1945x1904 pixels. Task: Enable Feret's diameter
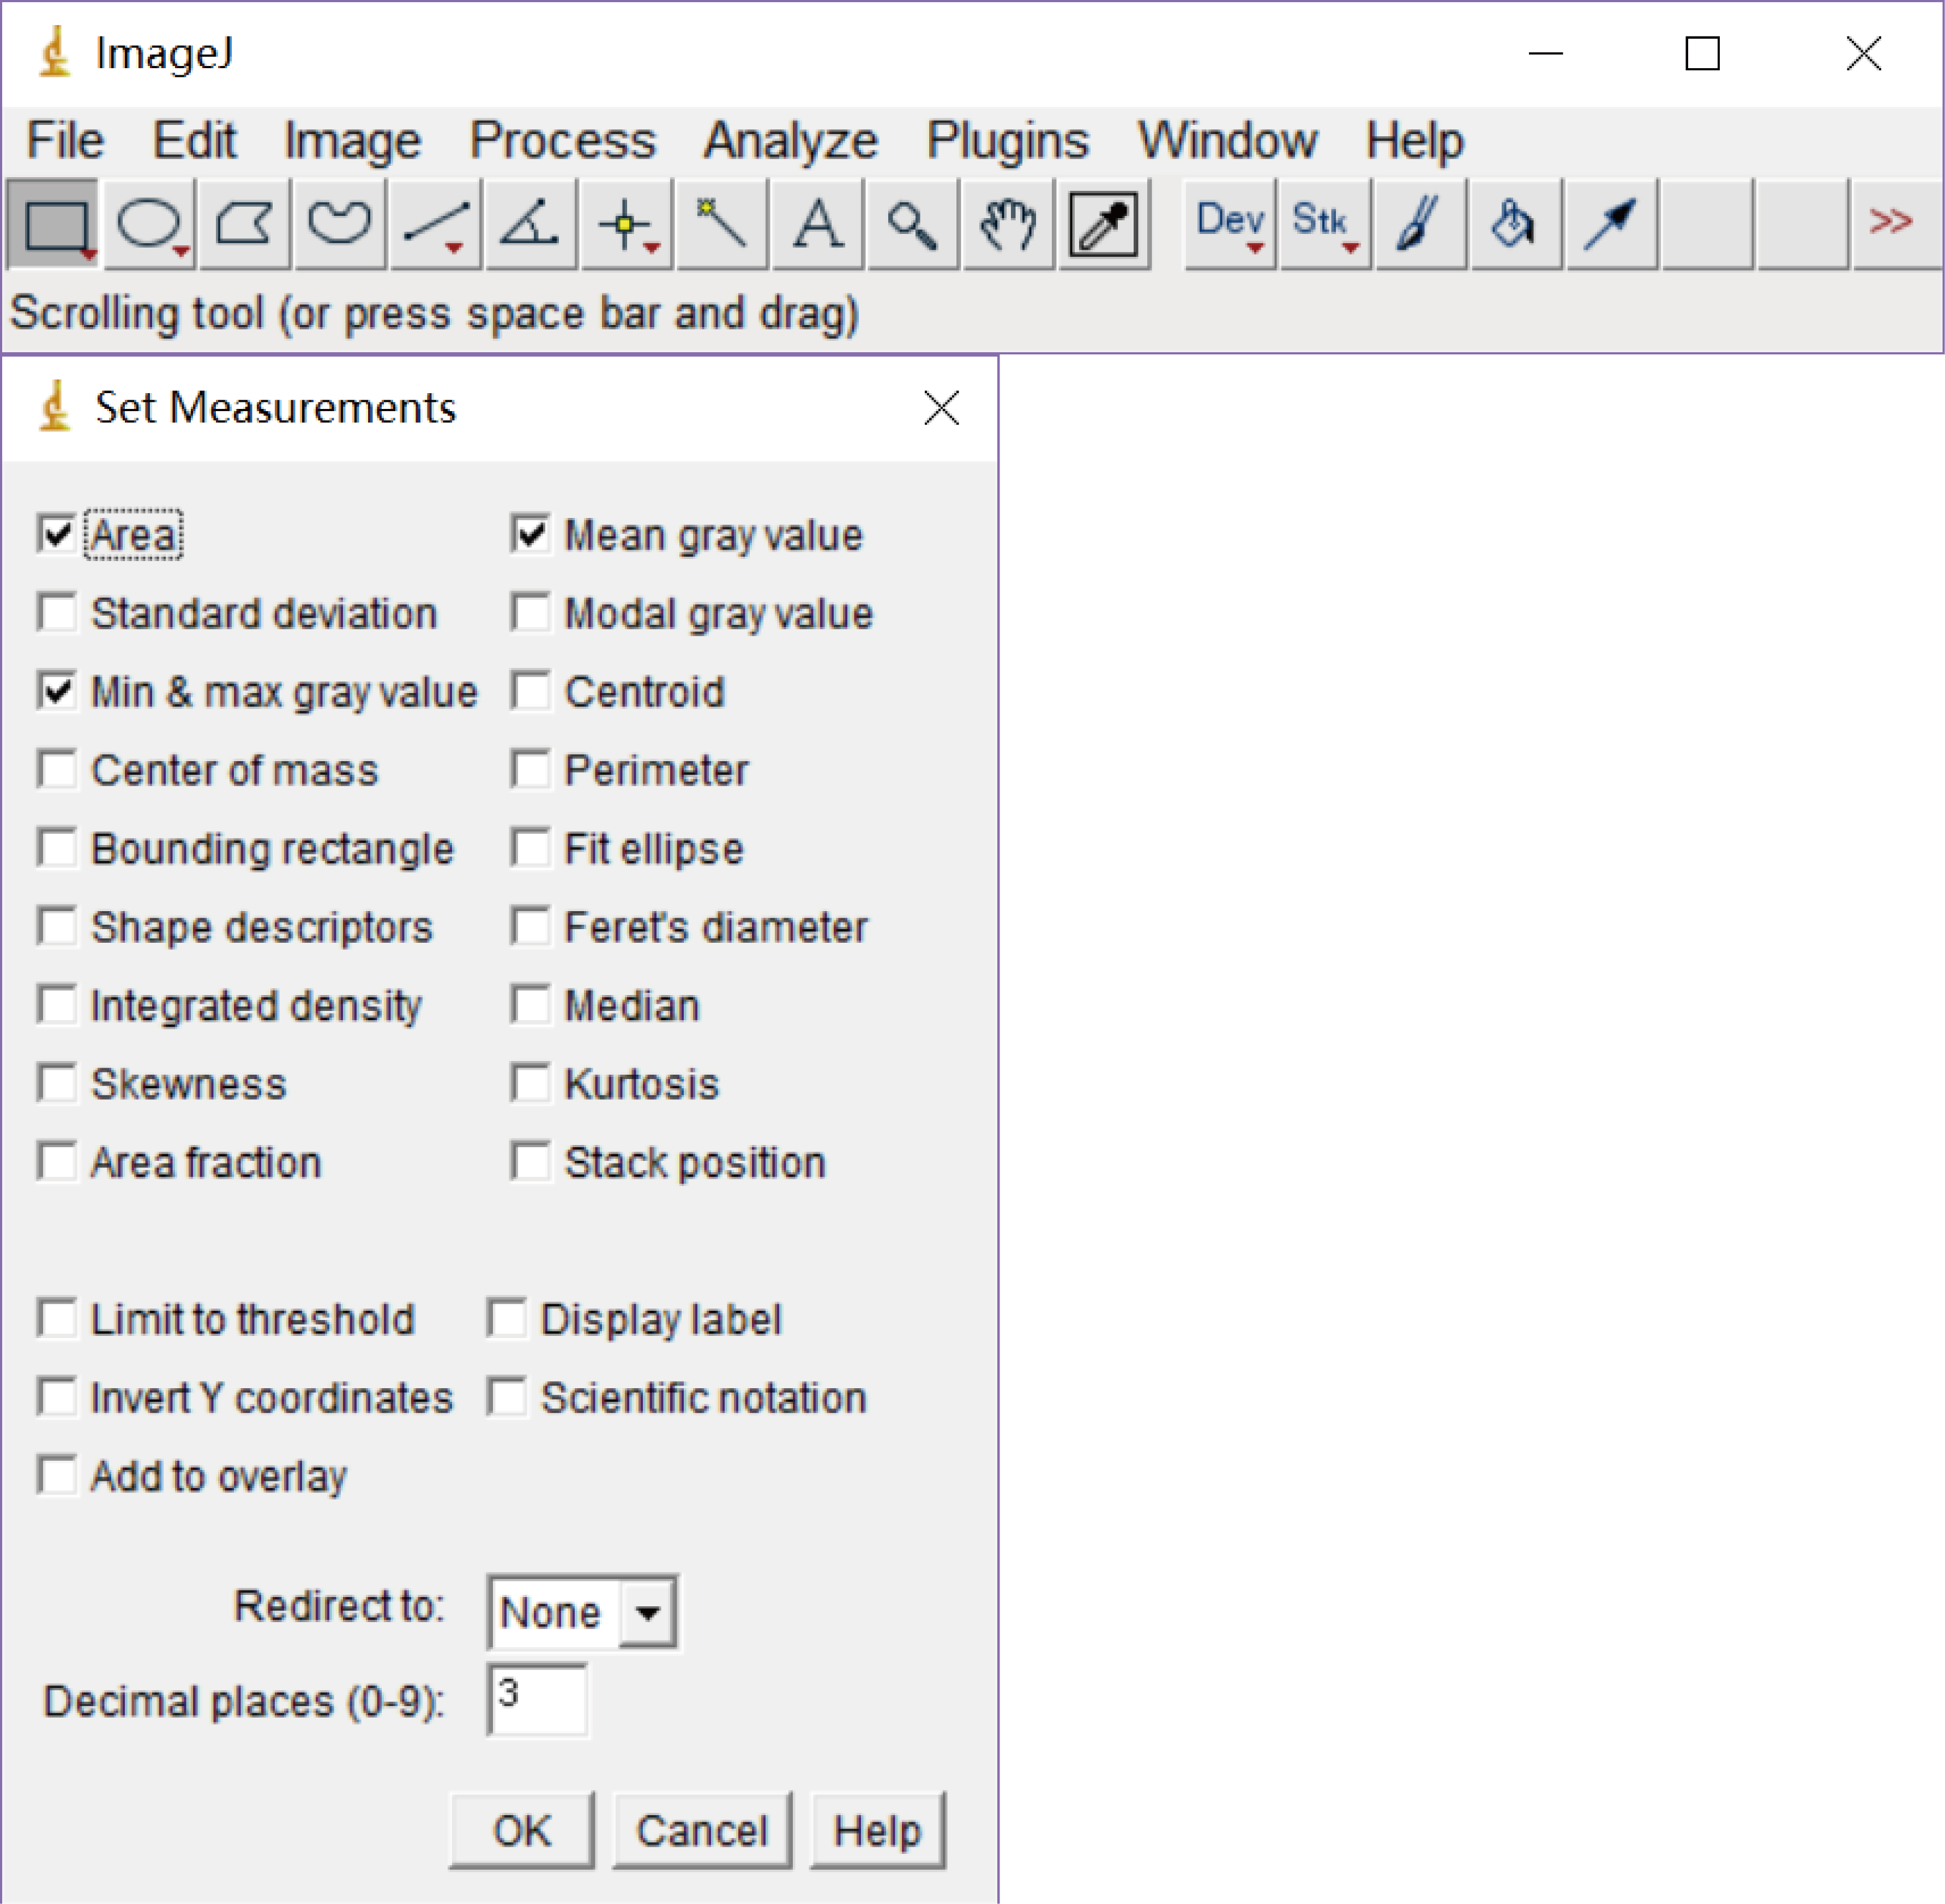[530, 927]
